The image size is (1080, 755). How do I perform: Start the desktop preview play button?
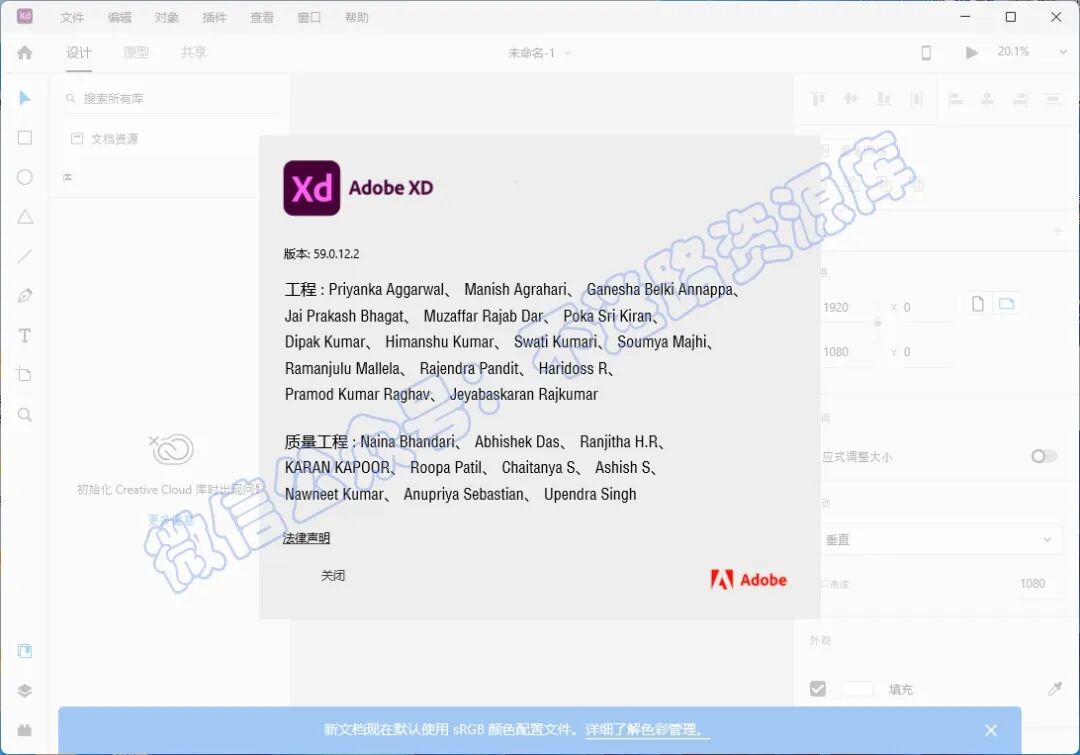pyautogui.click(x=971, y=52)
